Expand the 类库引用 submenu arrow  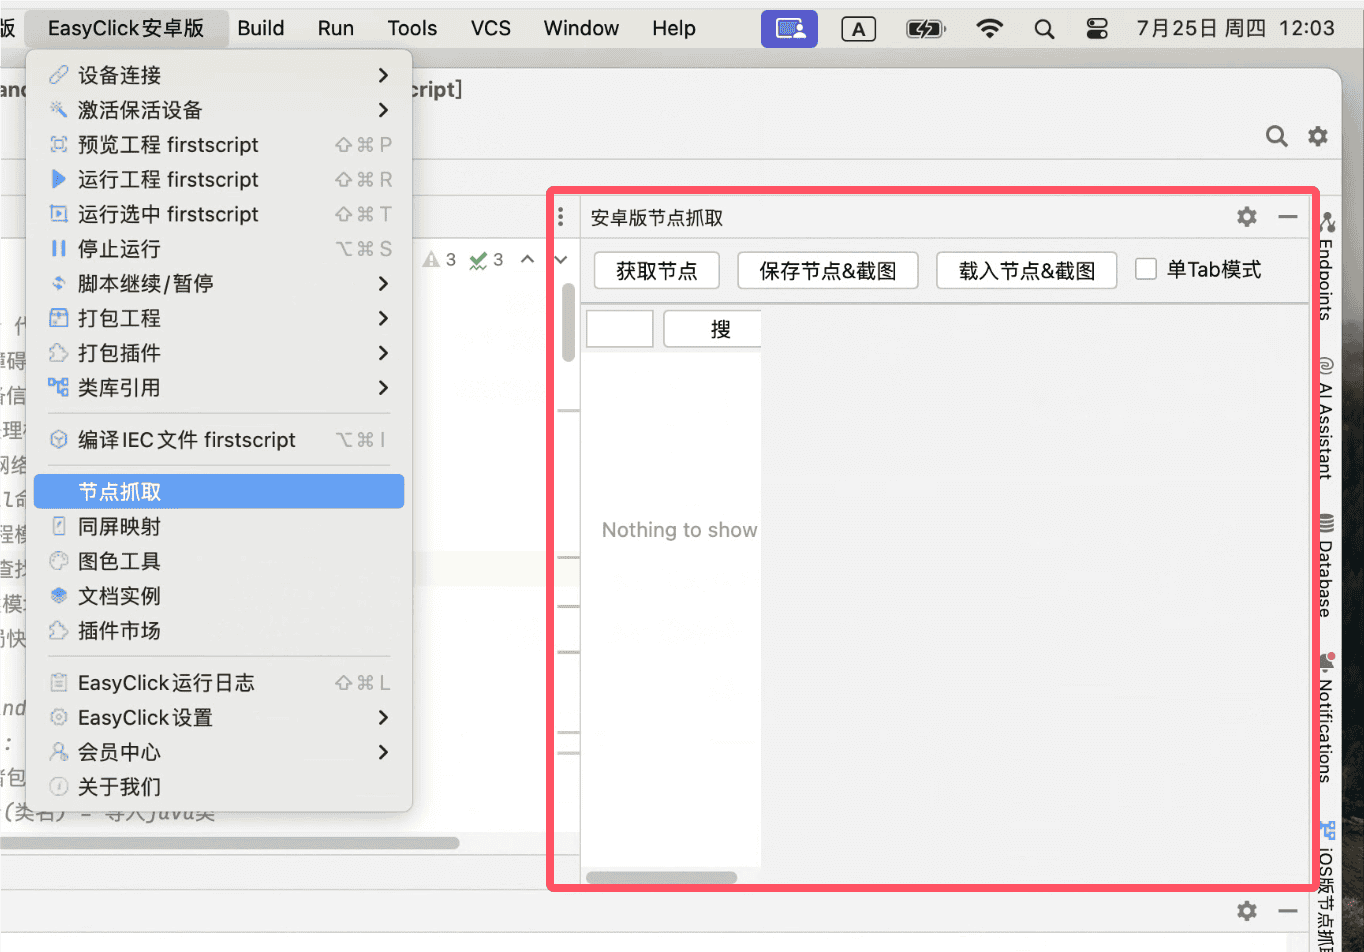click(x=384, y=388)
